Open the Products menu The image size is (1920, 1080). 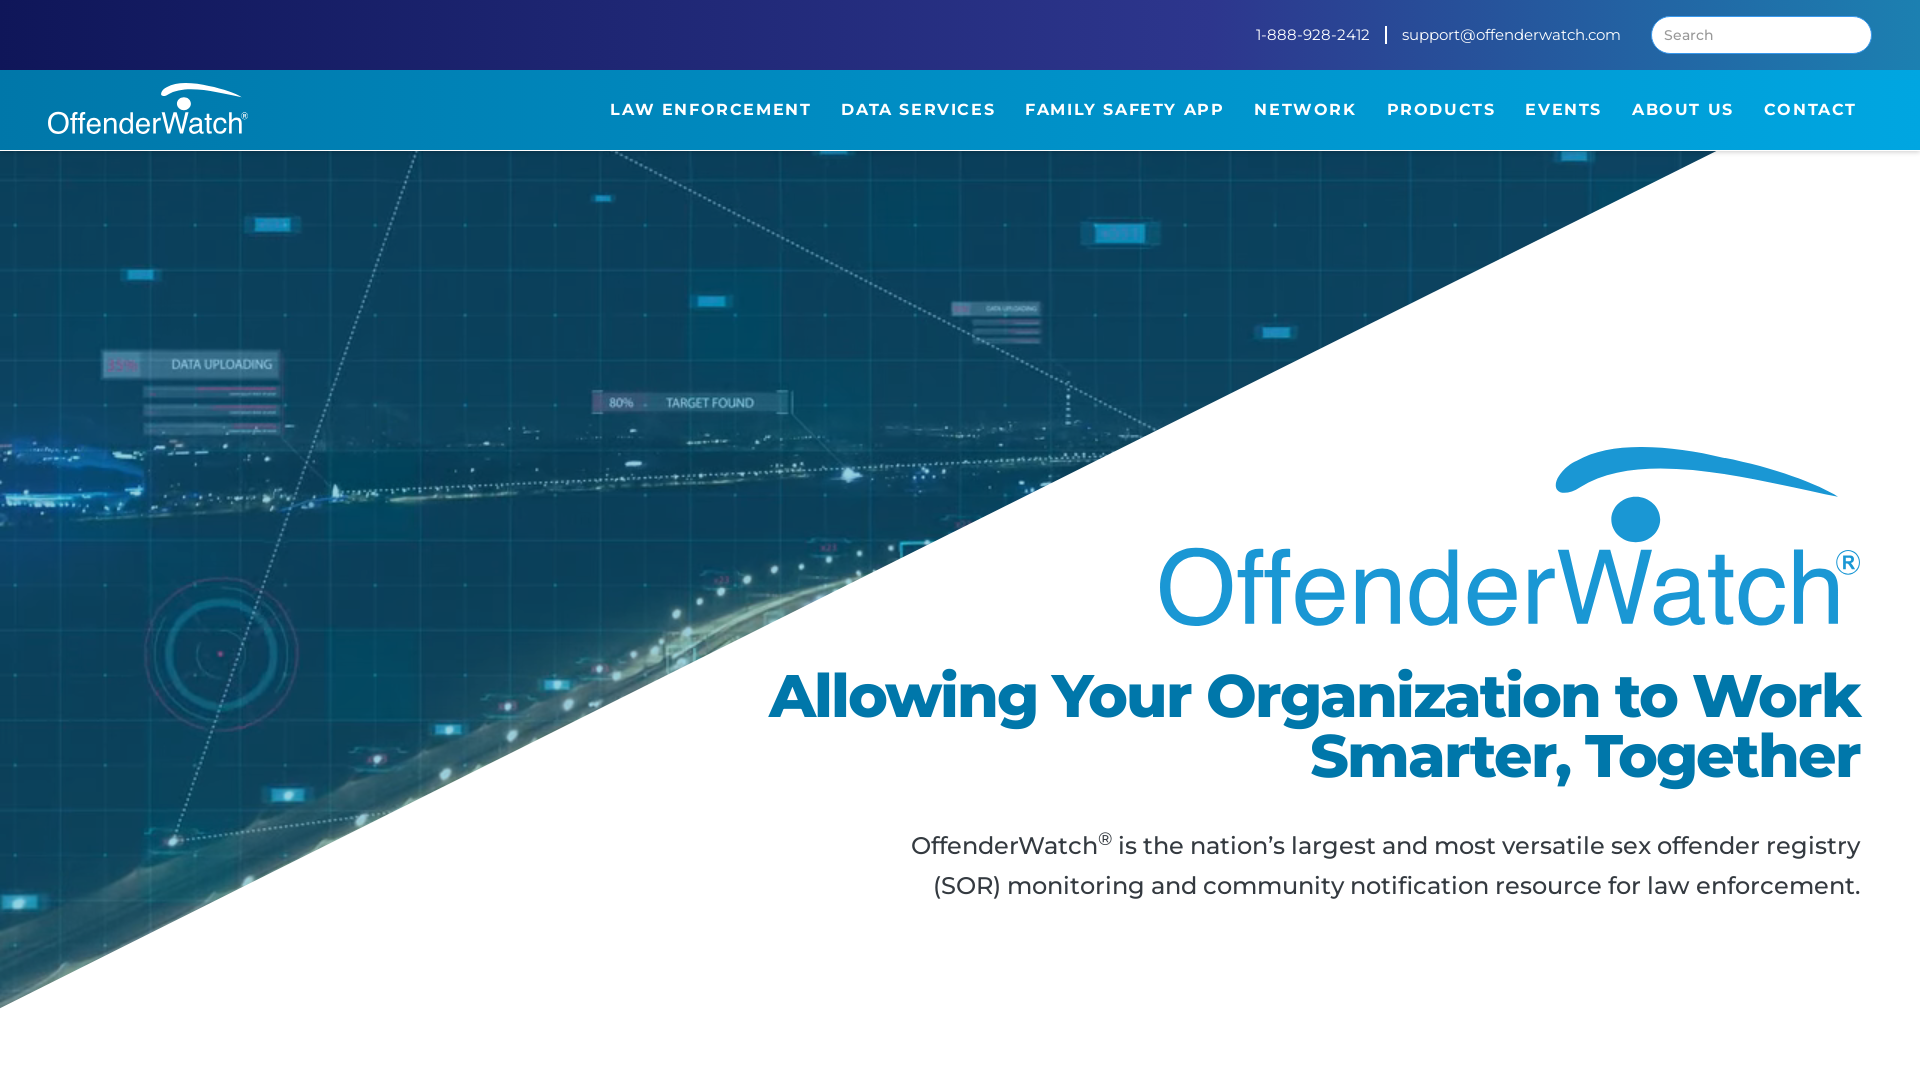pos(1441,110)
